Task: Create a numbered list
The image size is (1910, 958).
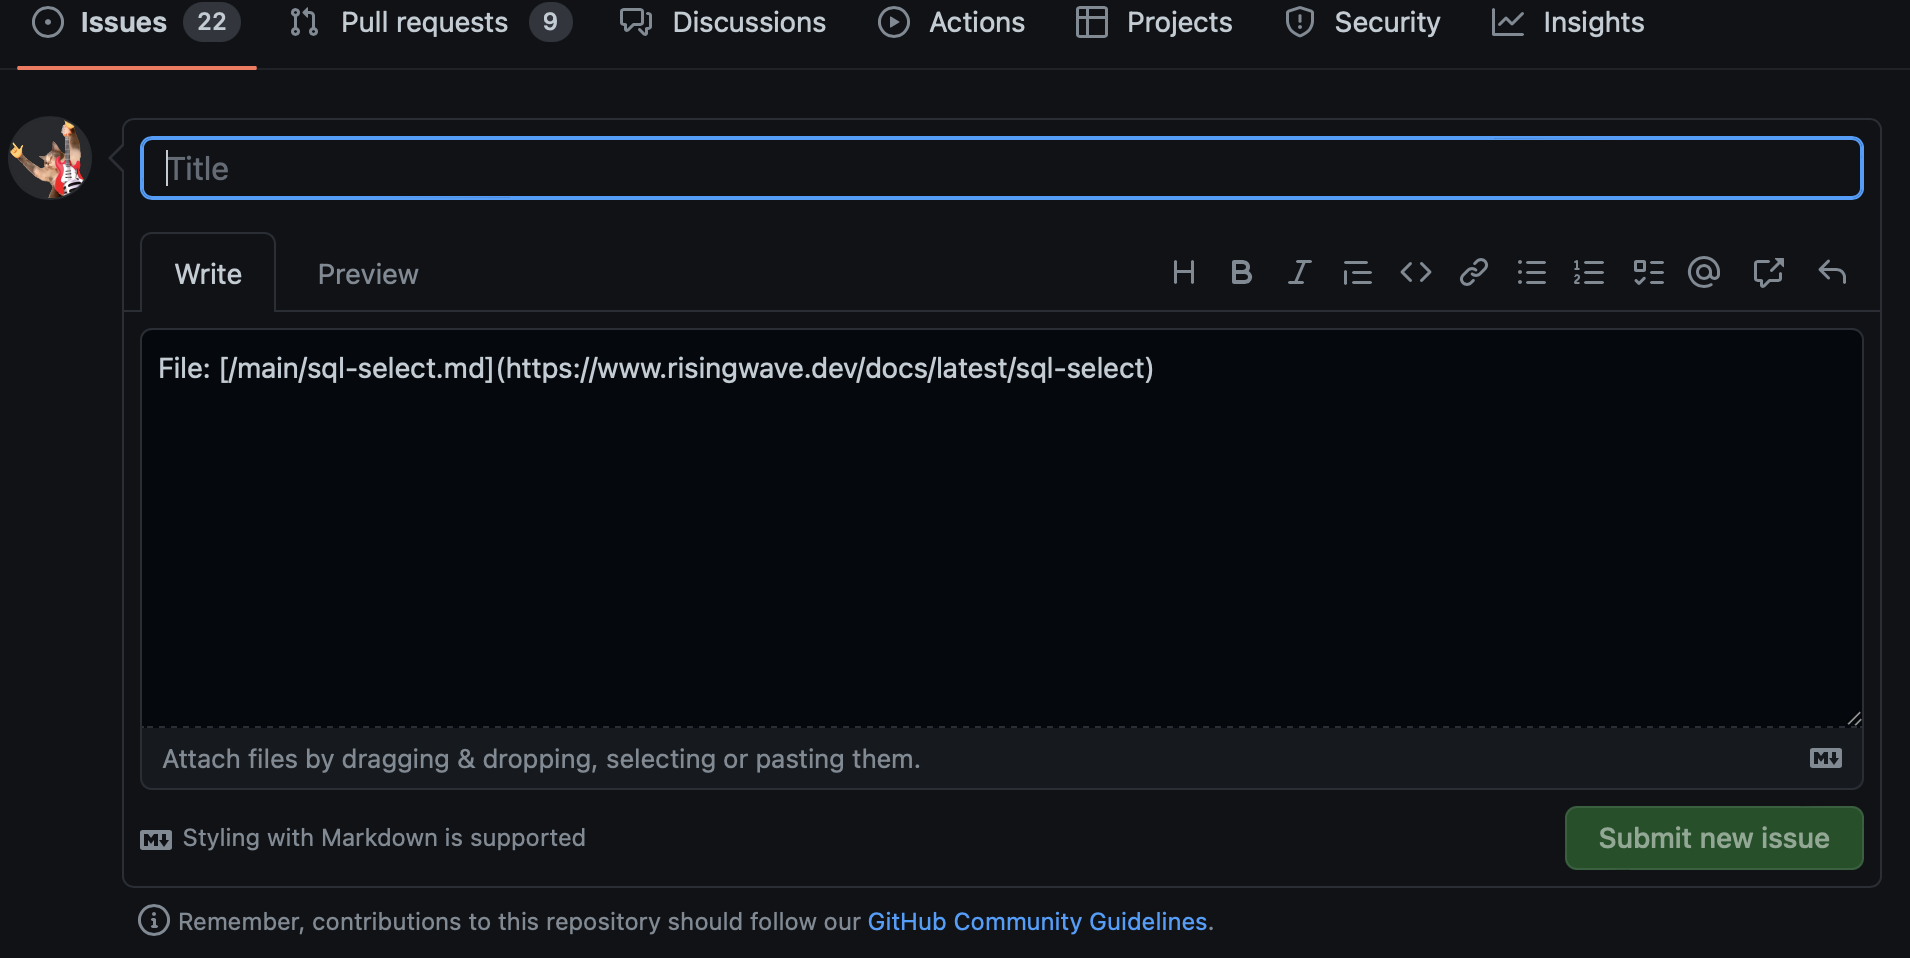Action: [x=1589, y=272]
